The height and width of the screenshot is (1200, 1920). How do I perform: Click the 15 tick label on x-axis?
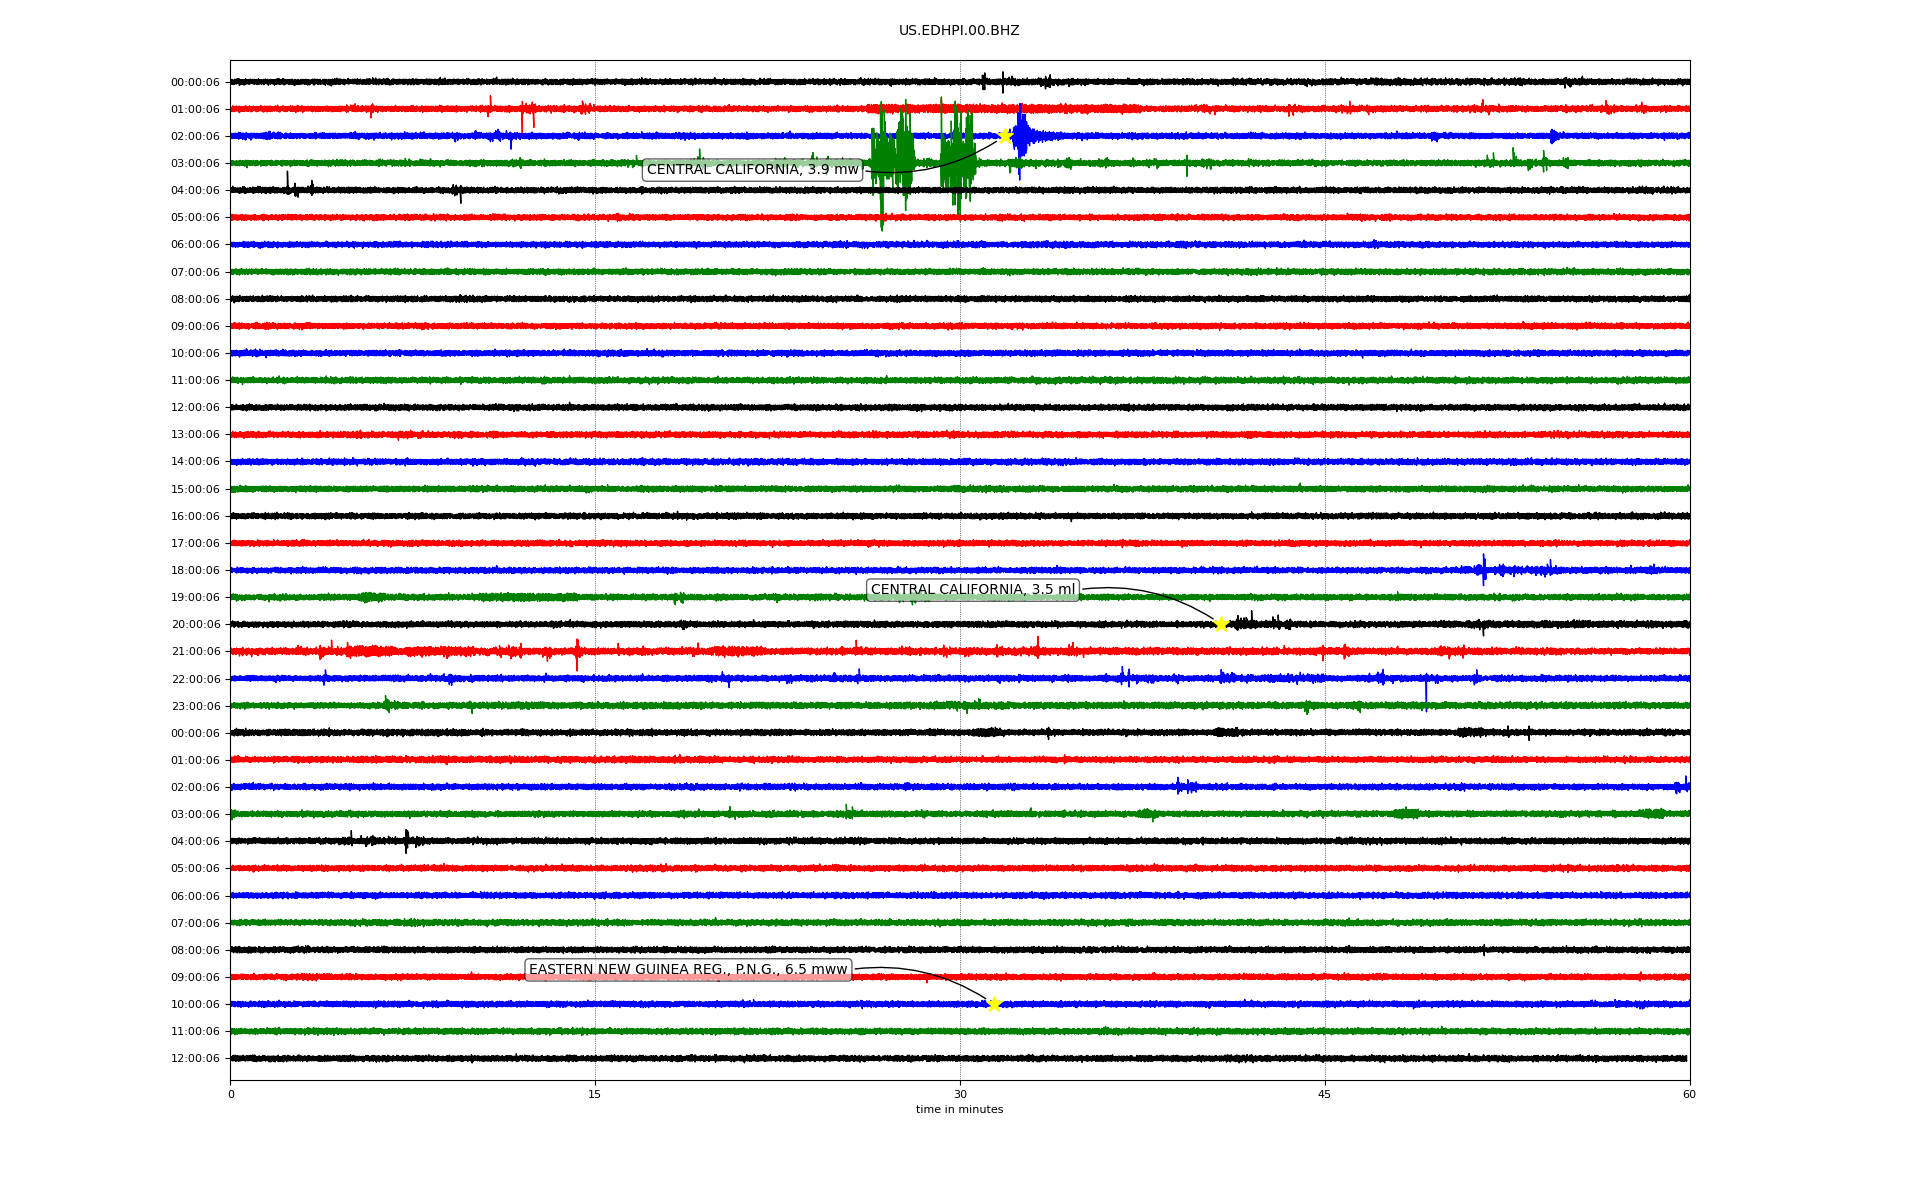(595, 1094)
